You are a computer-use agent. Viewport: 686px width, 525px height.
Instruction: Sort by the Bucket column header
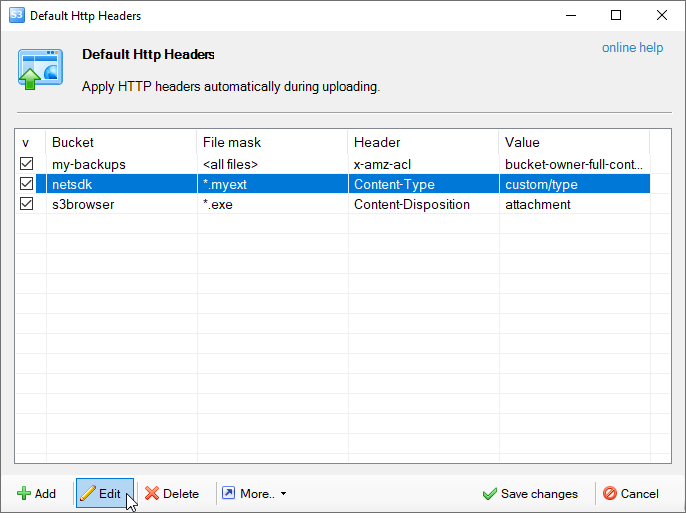121,142
